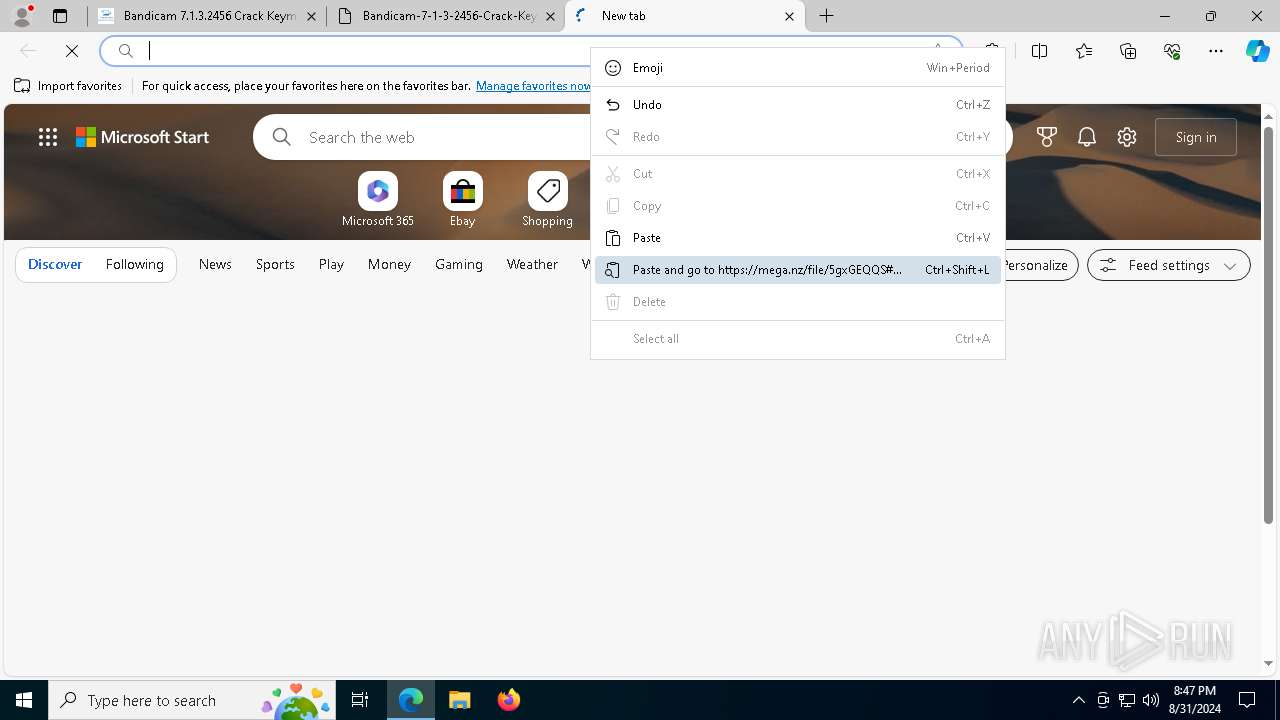Open Microsoft 365 quick link
The height and width of the screenshot is (720, 1280).
pyautogui.click(x=378, y=200)
